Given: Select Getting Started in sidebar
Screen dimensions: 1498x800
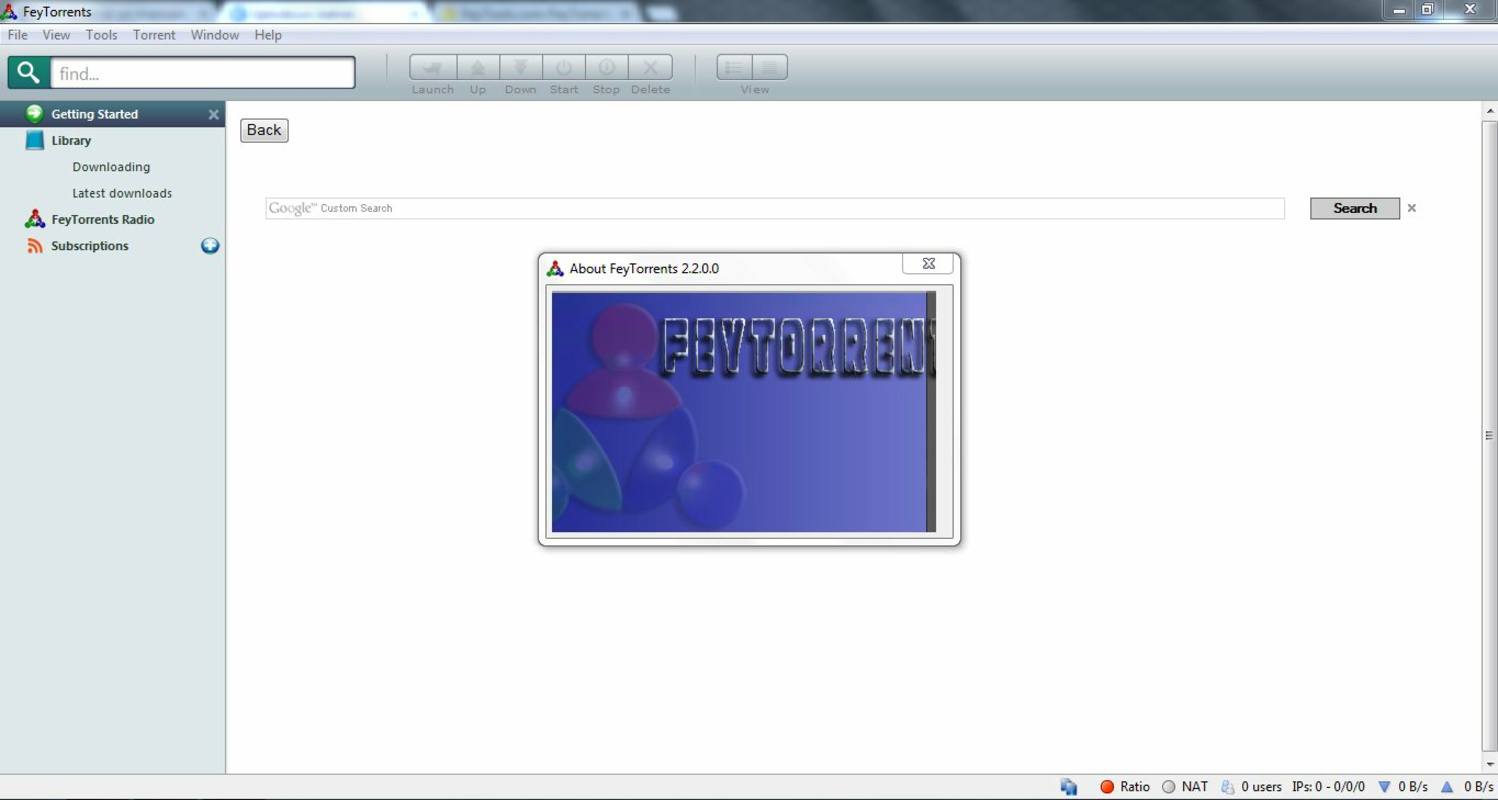Looking at the screenshot, I should (95, 114).
